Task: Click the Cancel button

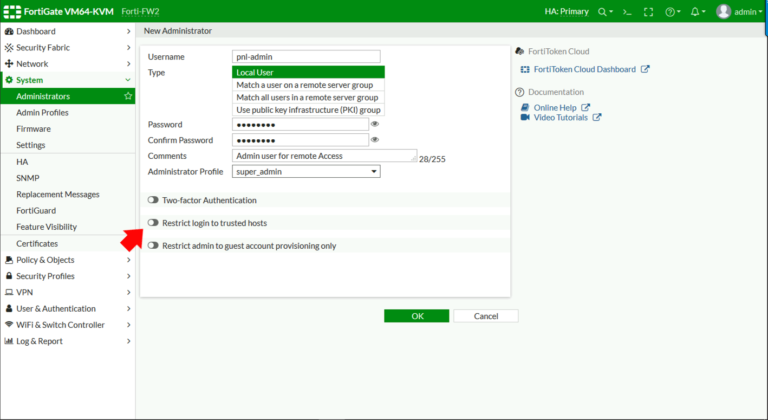Action: pos(486,316)
